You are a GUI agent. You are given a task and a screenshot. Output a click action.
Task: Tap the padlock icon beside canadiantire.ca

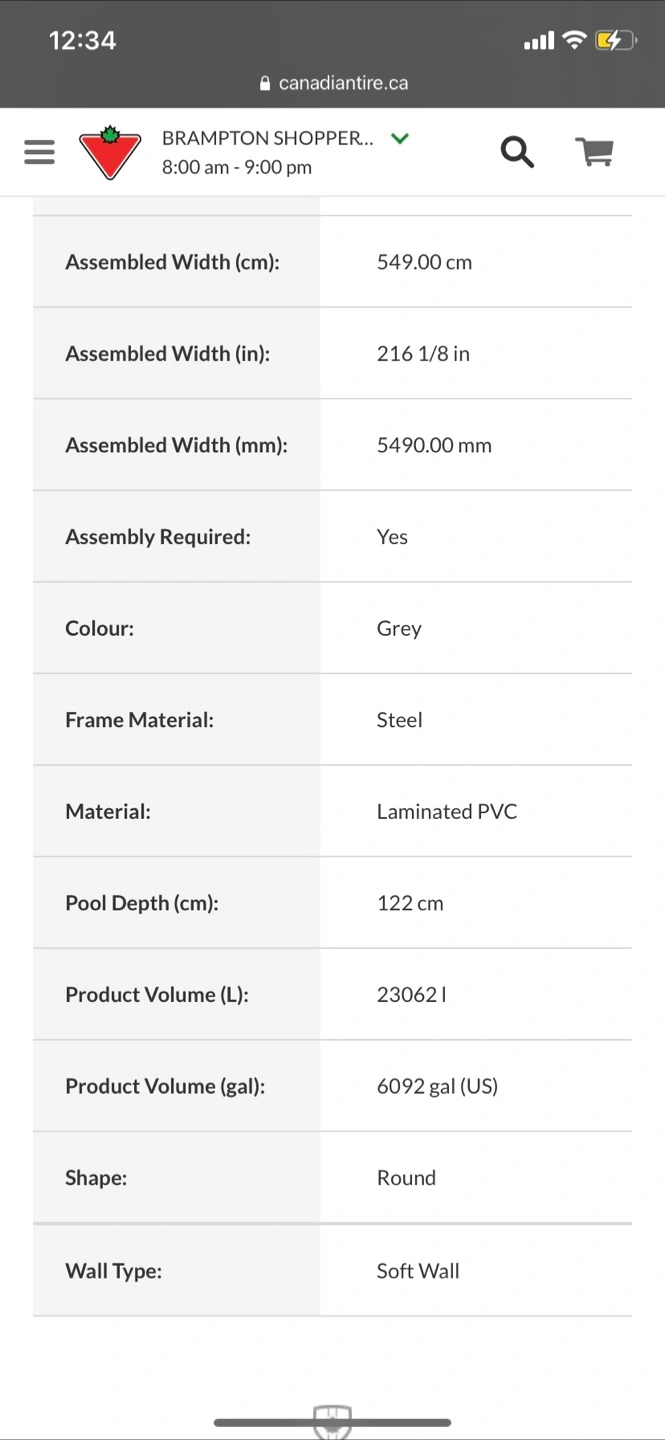coord(265,84)
